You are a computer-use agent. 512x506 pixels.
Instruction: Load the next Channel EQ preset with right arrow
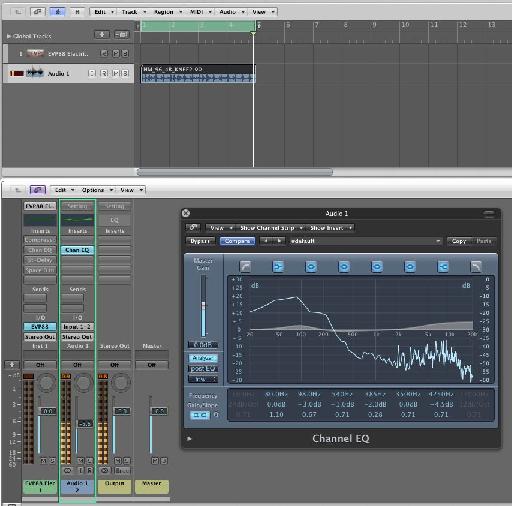(x=279, y=241)
